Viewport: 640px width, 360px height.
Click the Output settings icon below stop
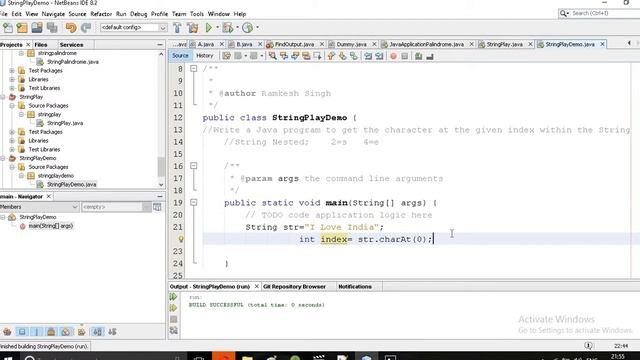[x=173, y=331]
